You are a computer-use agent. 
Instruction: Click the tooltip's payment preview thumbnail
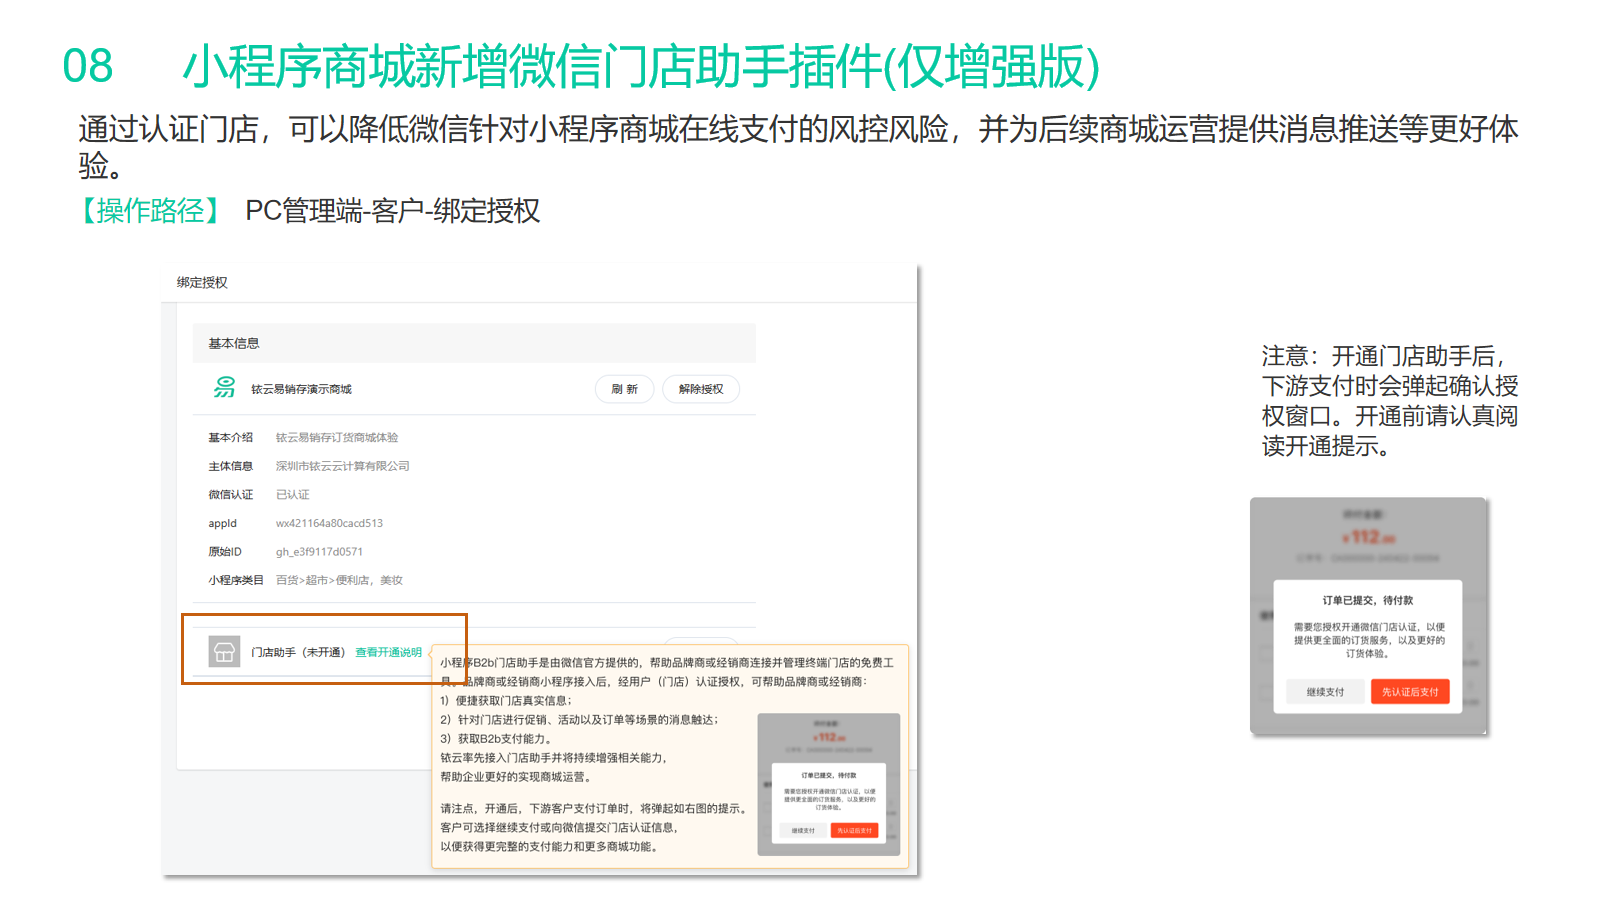829,784
